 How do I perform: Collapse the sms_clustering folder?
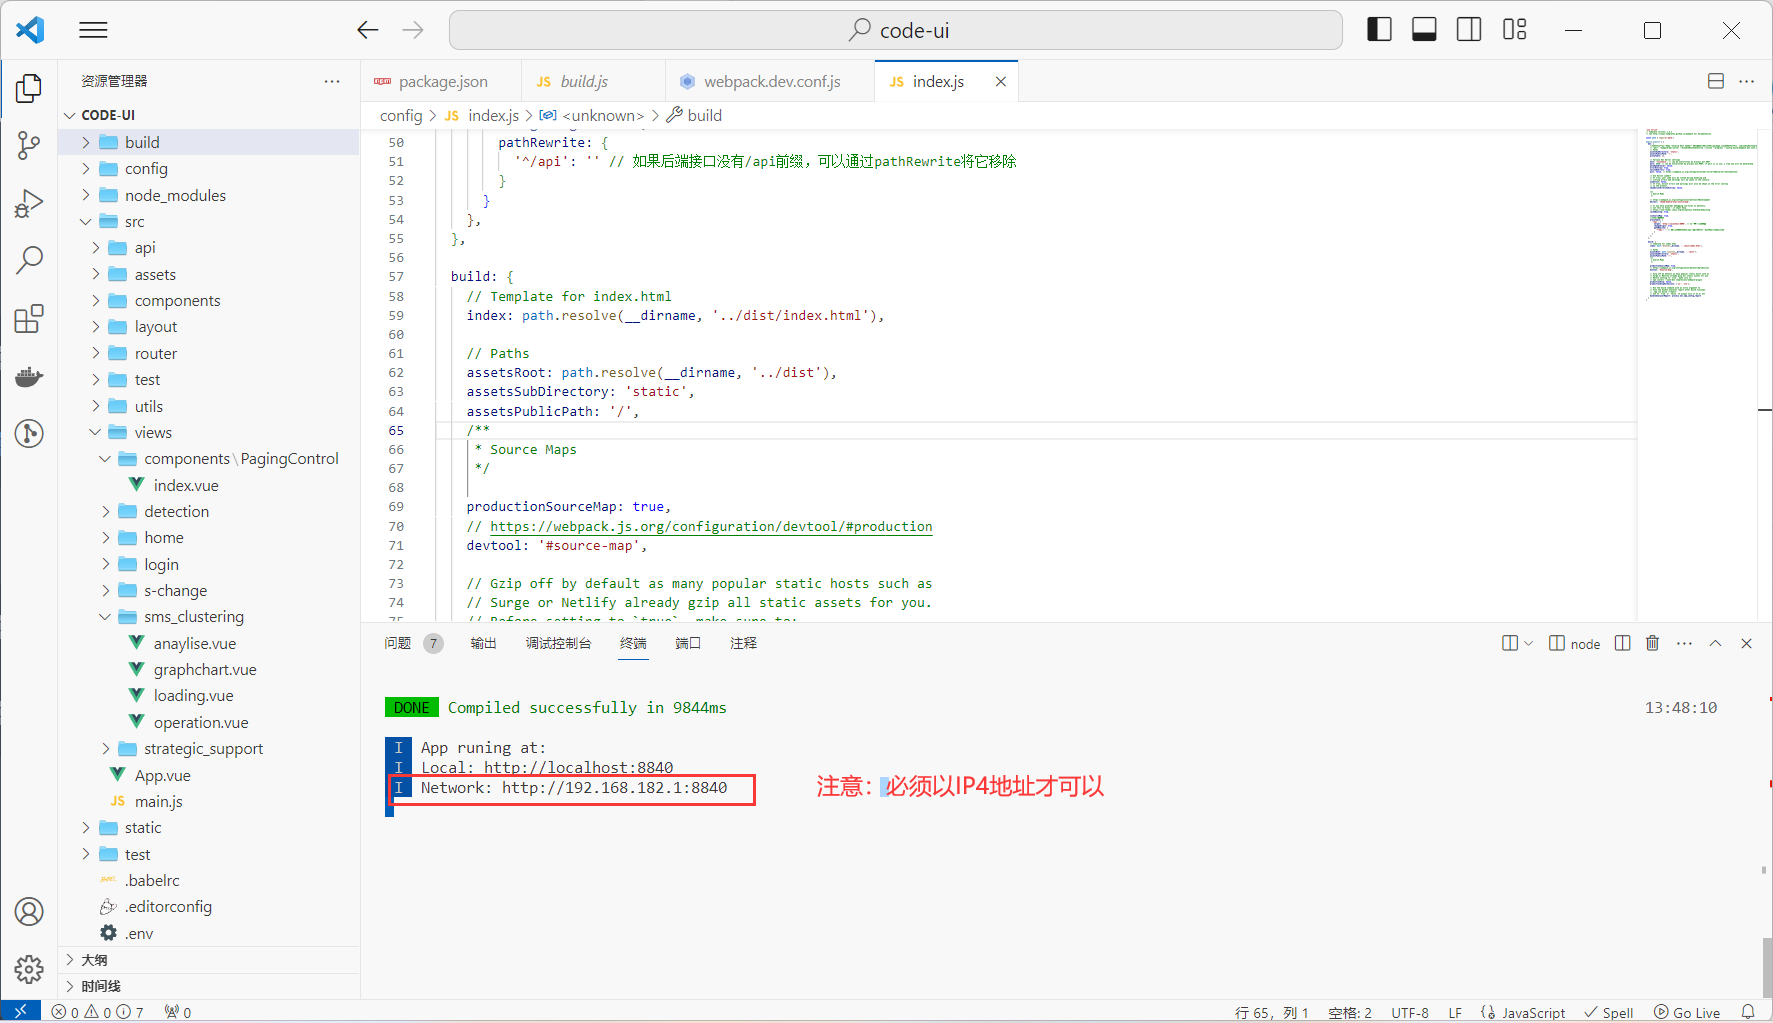tap(209, 616)
